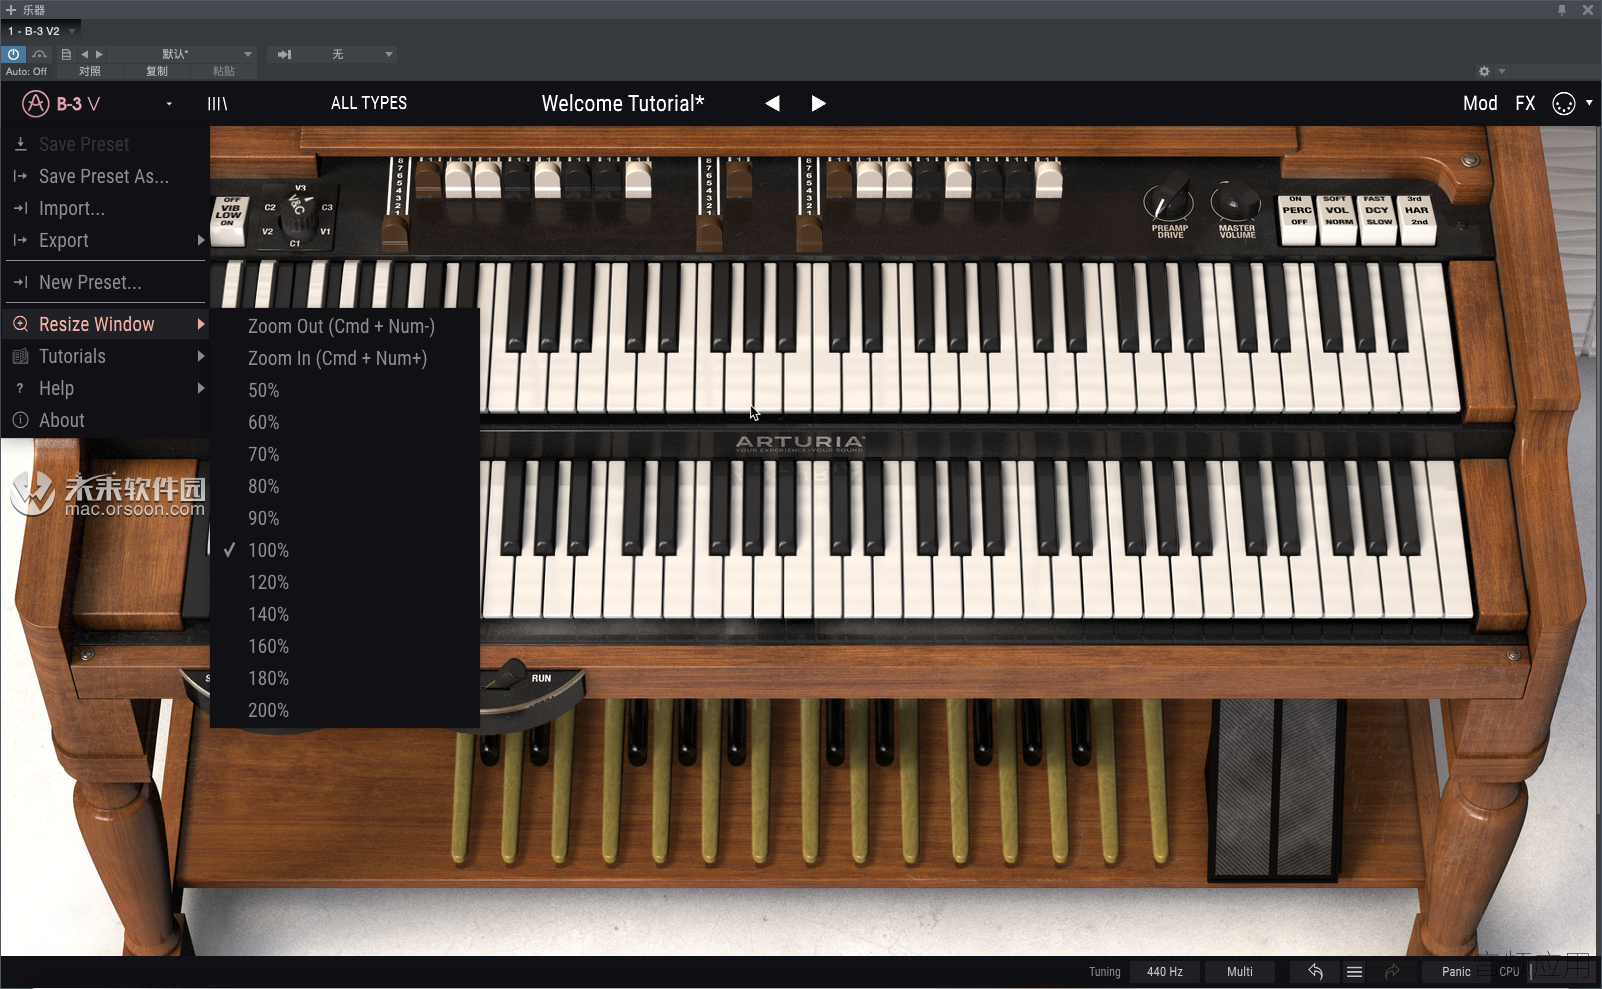1602x989 pixels.
Task: Click the About info icon
Action: click(x=20, y=420)
